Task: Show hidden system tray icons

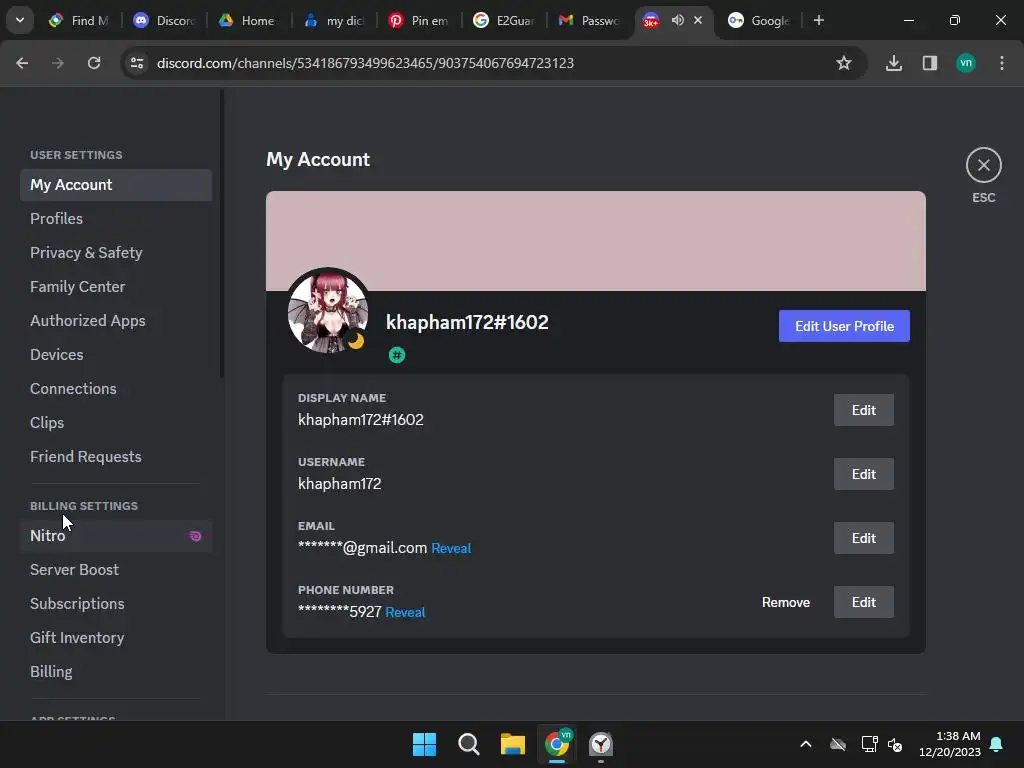Action: [x=806, y=744]
